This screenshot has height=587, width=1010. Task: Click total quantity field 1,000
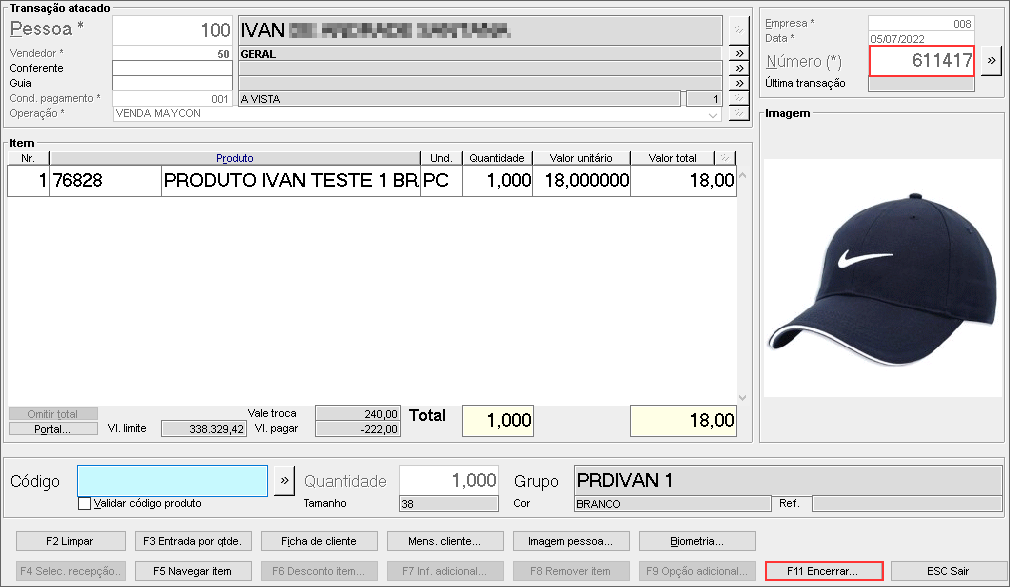(x=498, y=421)
